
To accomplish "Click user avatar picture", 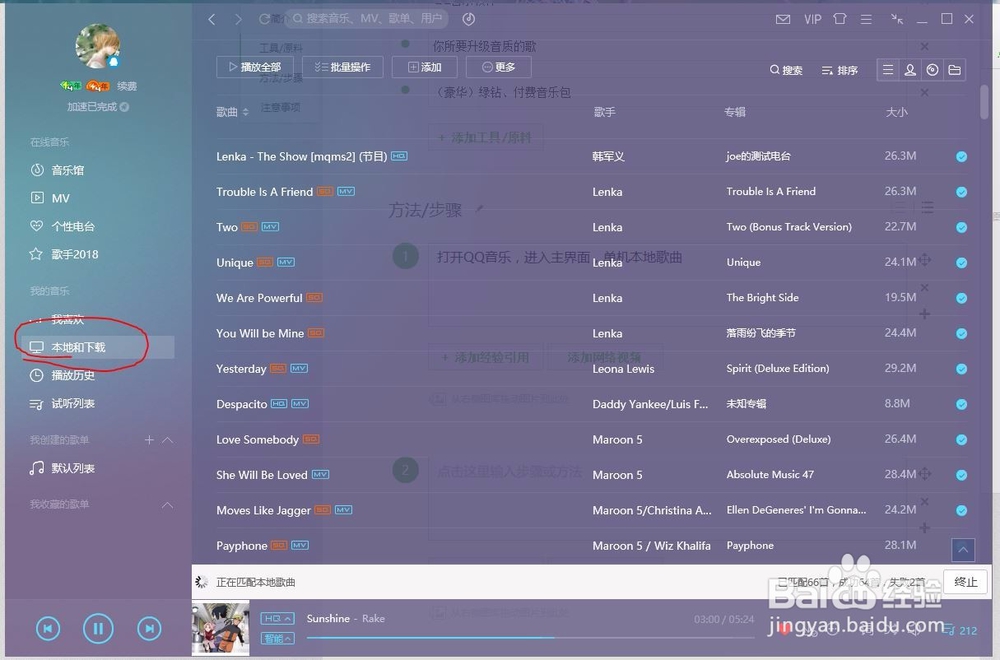I will (98, 46).
